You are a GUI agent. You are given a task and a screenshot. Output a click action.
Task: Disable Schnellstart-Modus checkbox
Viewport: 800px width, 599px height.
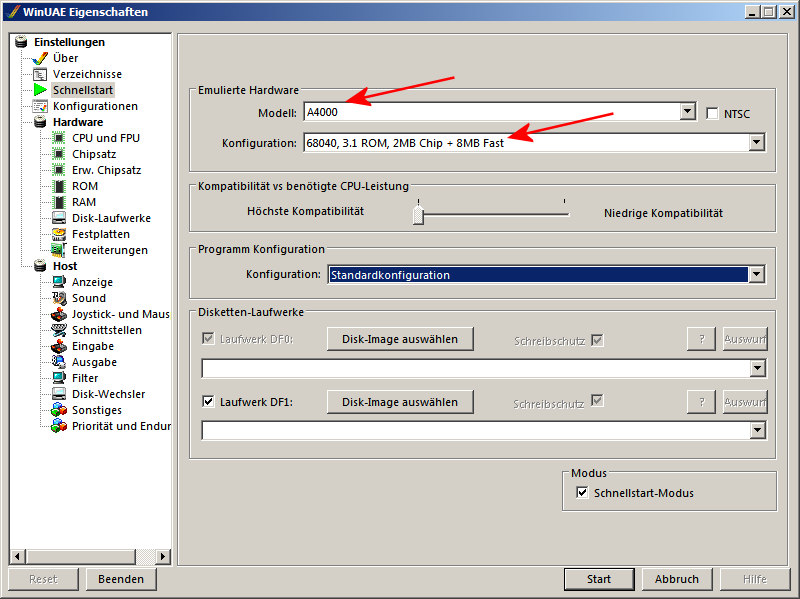(582, 492)
